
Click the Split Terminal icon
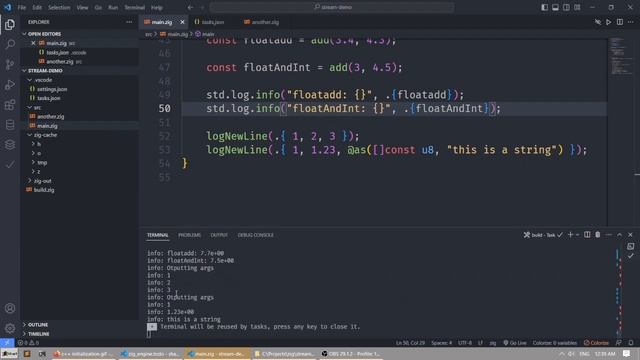pos(587,235)
